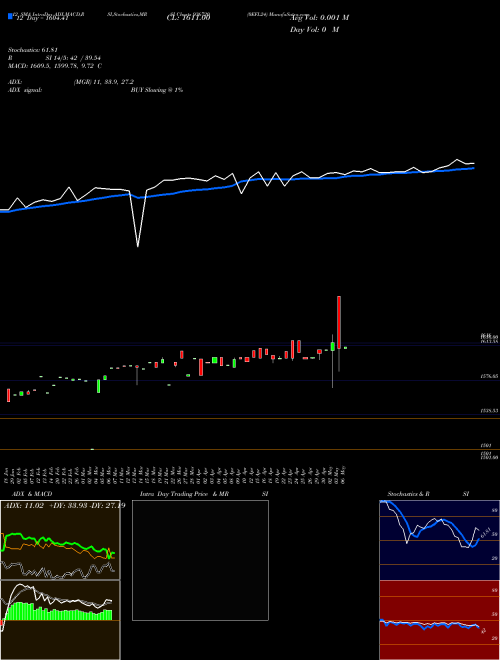Click the 'ADX & MACD' panel title
The image size is (500, 660).
point(32,494)
